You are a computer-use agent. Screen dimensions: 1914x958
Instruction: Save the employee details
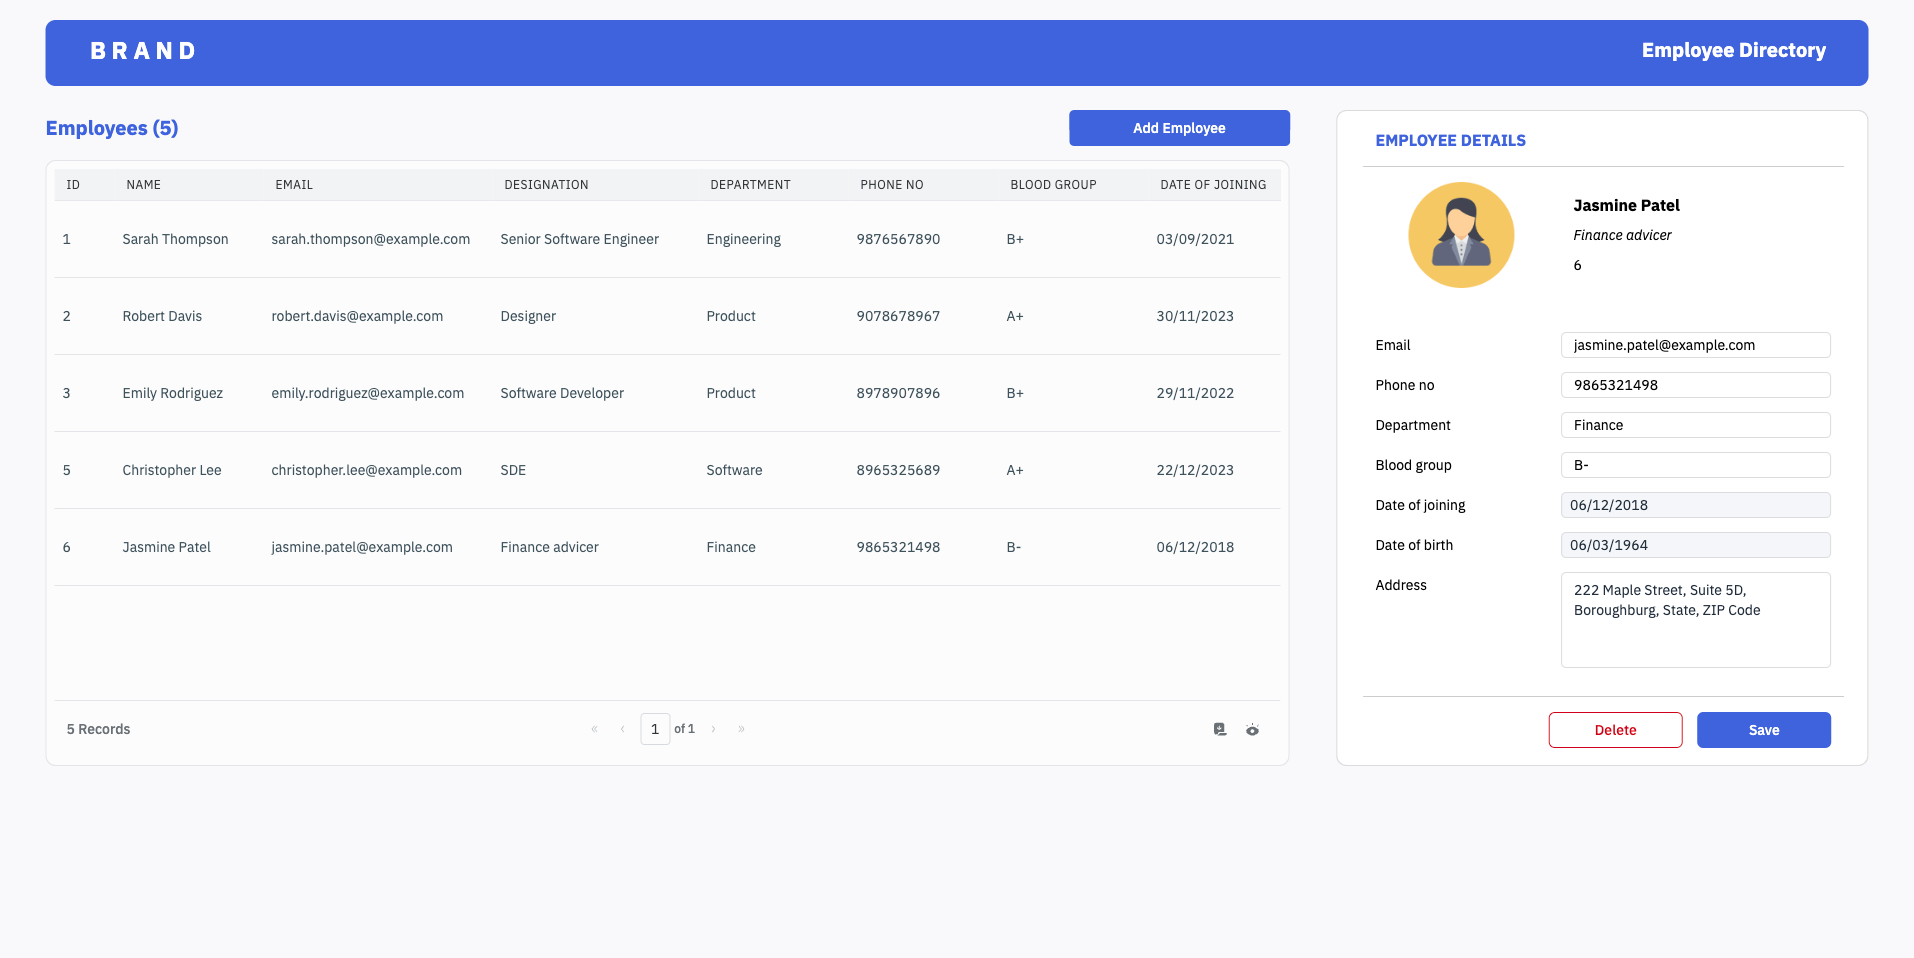(x=1763, y=730)
